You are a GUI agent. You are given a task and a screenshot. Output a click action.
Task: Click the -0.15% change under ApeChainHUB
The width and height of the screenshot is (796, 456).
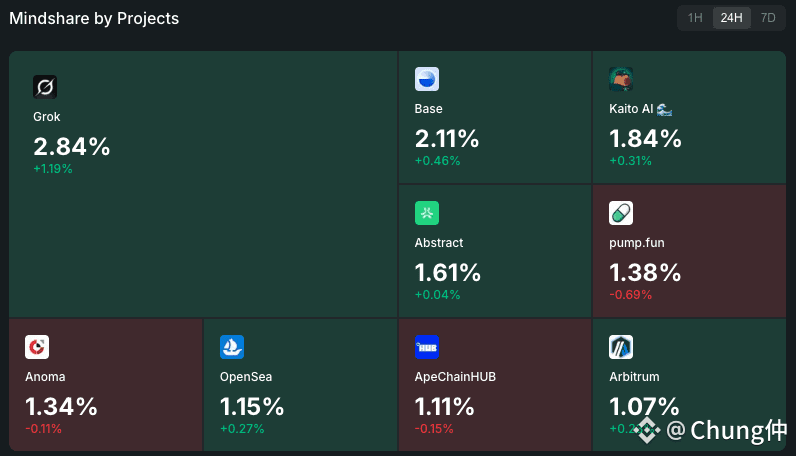click(434, 429)
